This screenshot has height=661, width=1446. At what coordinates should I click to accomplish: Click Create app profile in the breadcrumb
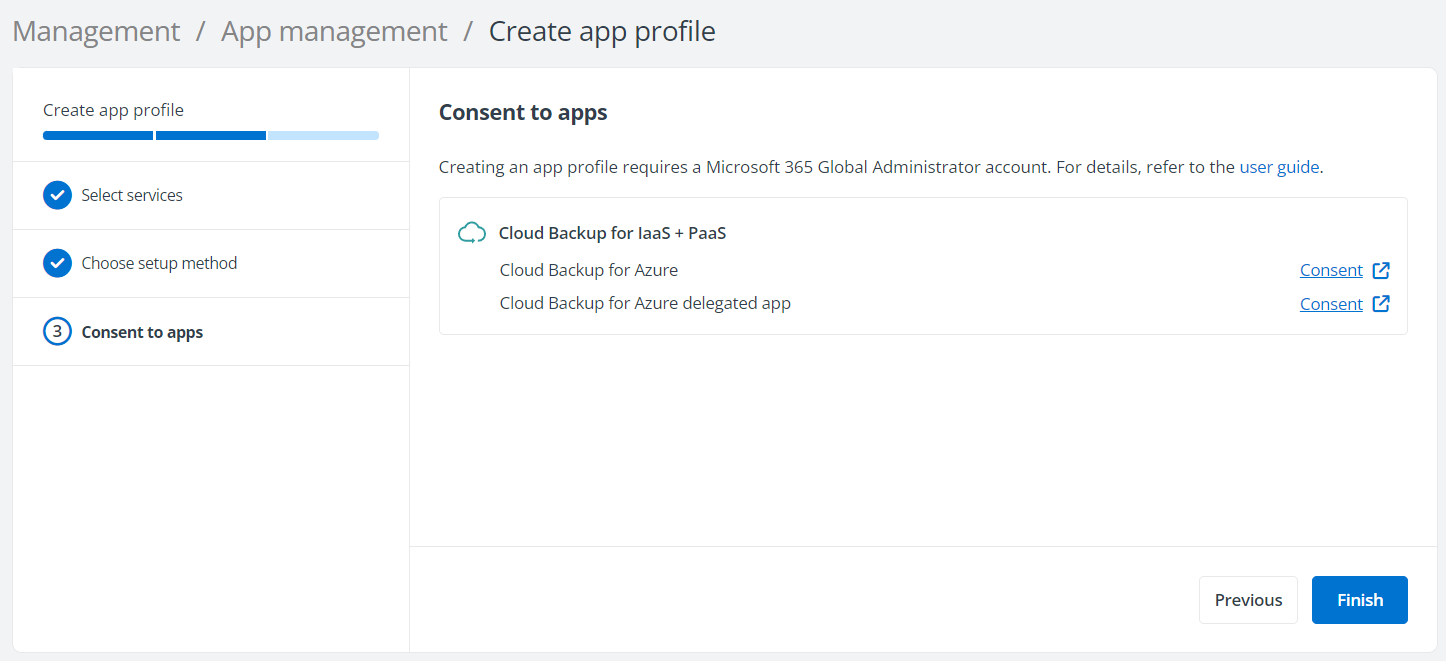click(602, 31)
